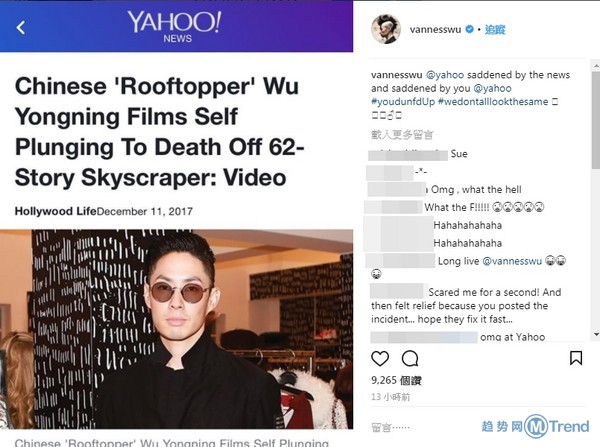Follow vannesswu using the 追蹤 link
This screenshot has width=600, height=447.
click(x=495, y=29)
